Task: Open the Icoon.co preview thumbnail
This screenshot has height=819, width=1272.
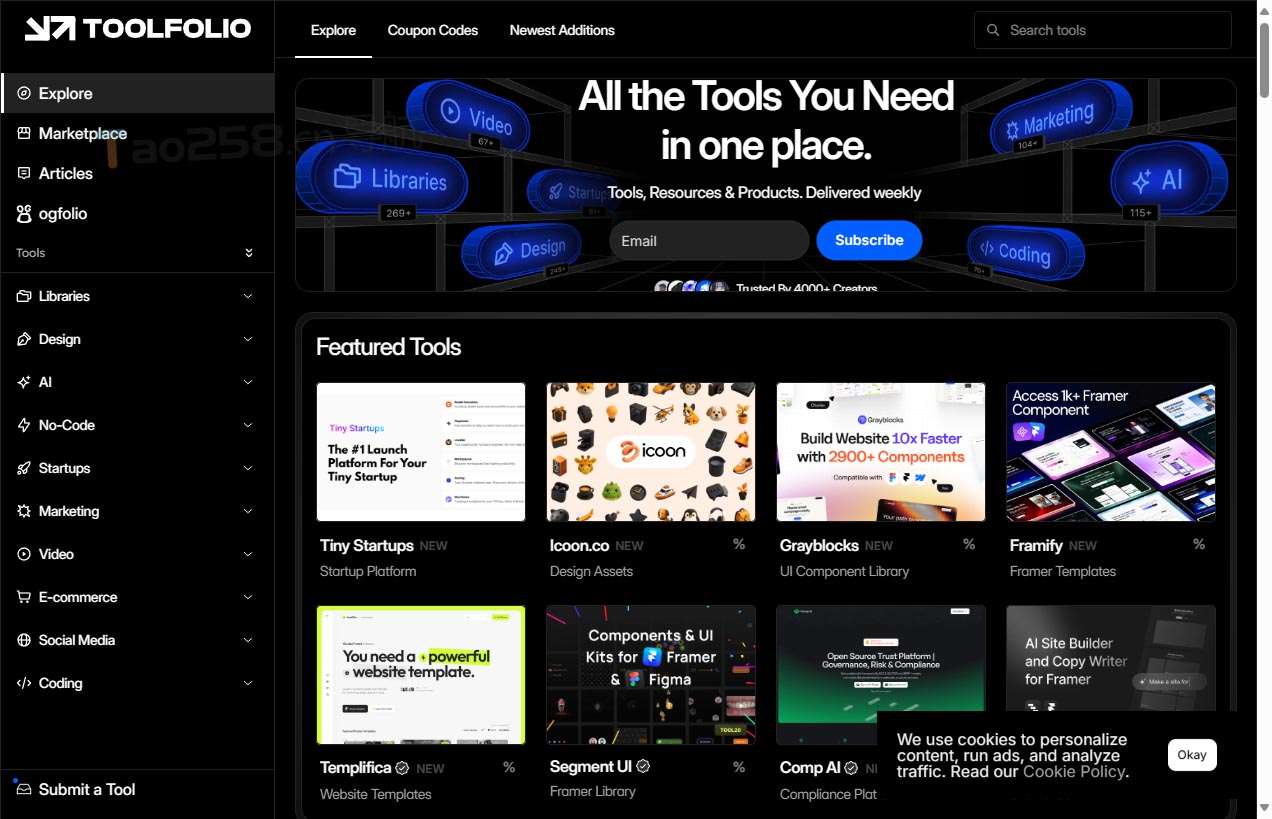Action: coord(651,452)
